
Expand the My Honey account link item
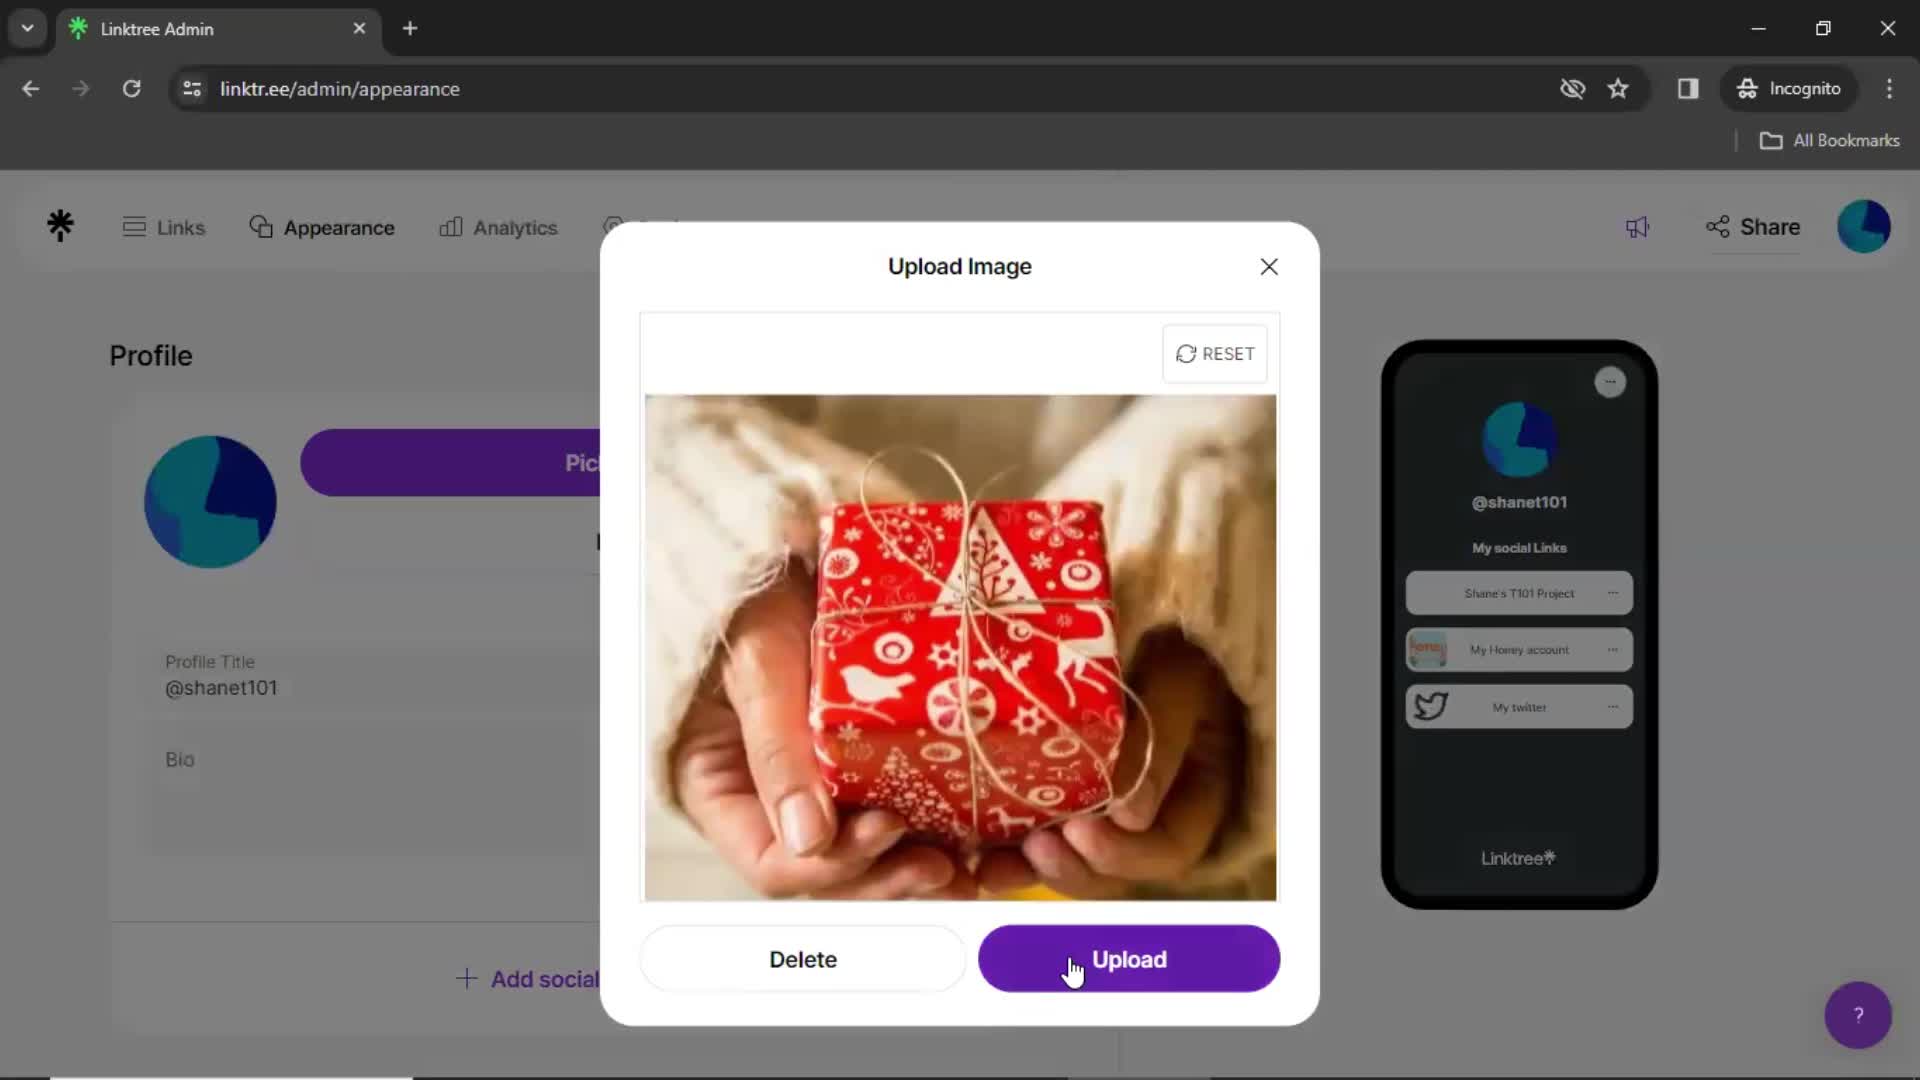(x=1615, y=649)
